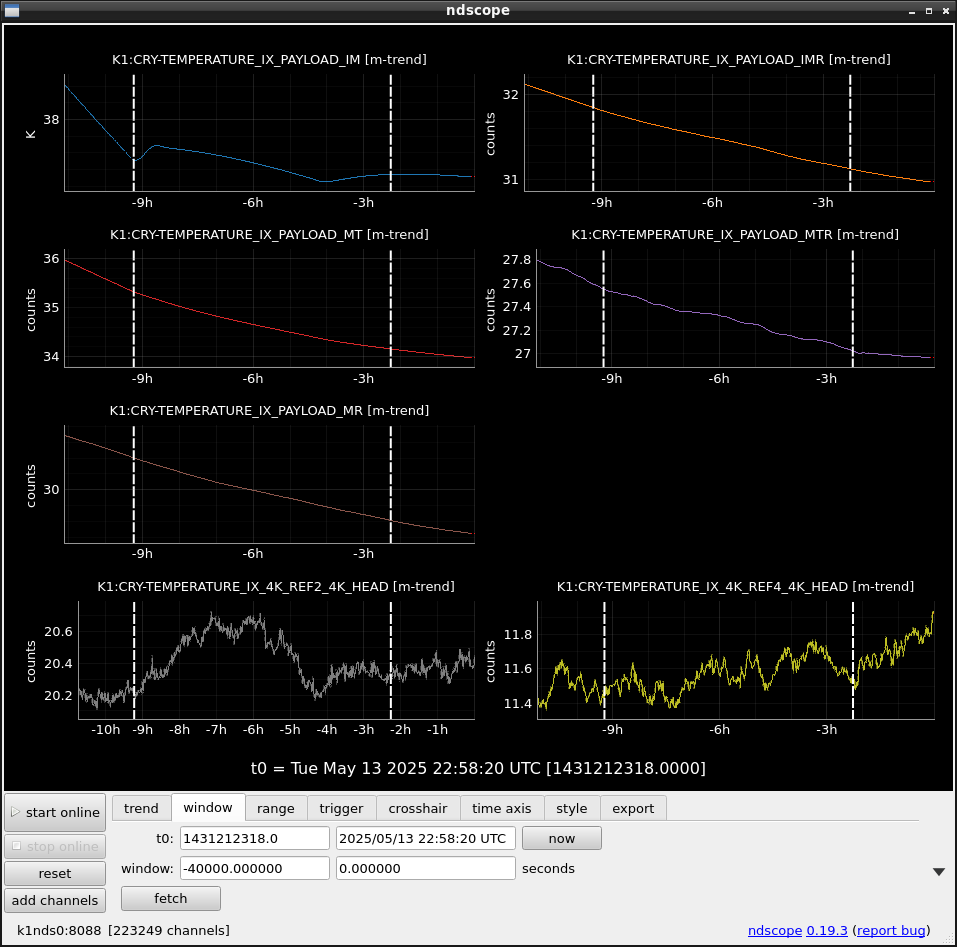Edit the window end value 0.000000
This screenshot has width=957, height=947.
[x=425, y=868]
